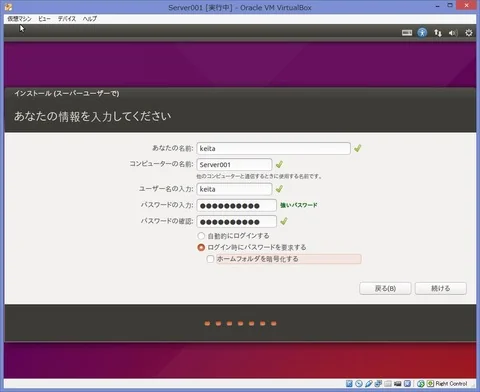Click the blue square icon left of the status bar separator

click(x=407, y=384)
